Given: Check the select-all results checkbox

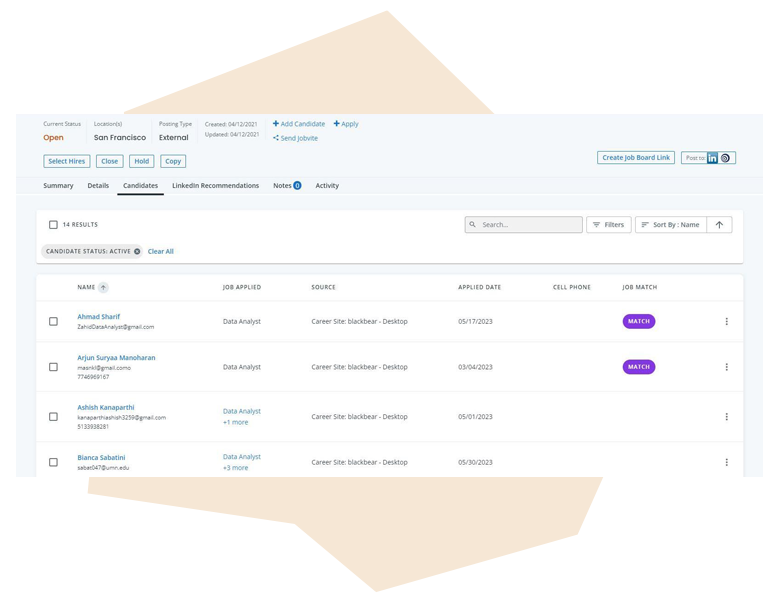Looking at the screenshot, I should [x=54, y=225].
